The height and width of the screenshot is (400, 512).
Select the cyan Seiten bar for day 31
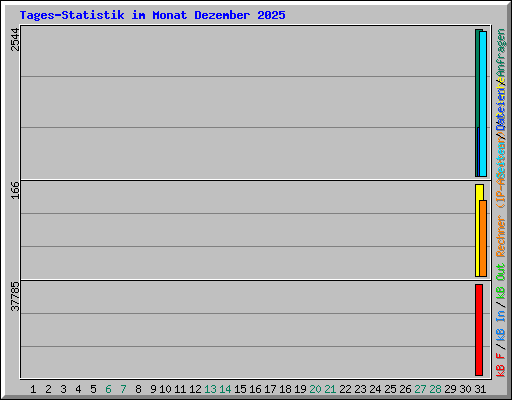coord(483,104)
